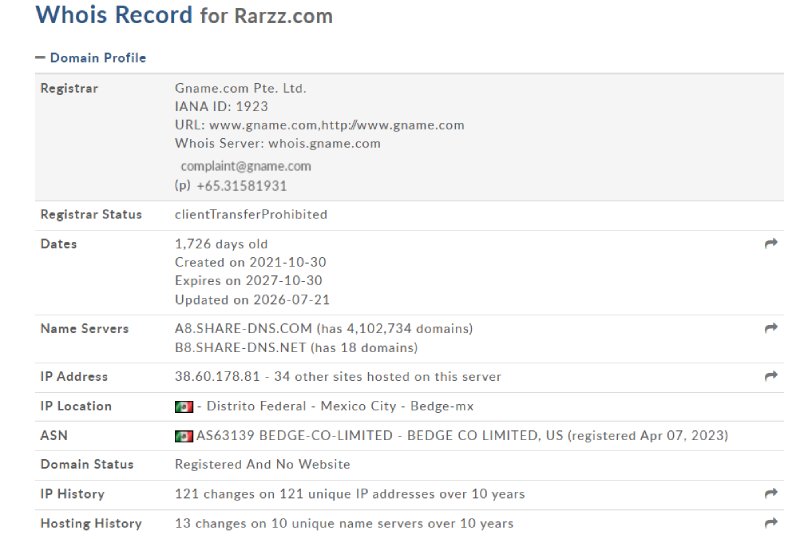Select the Expires on 2027-10-30 date
The image size is (800, 539).
248,281
